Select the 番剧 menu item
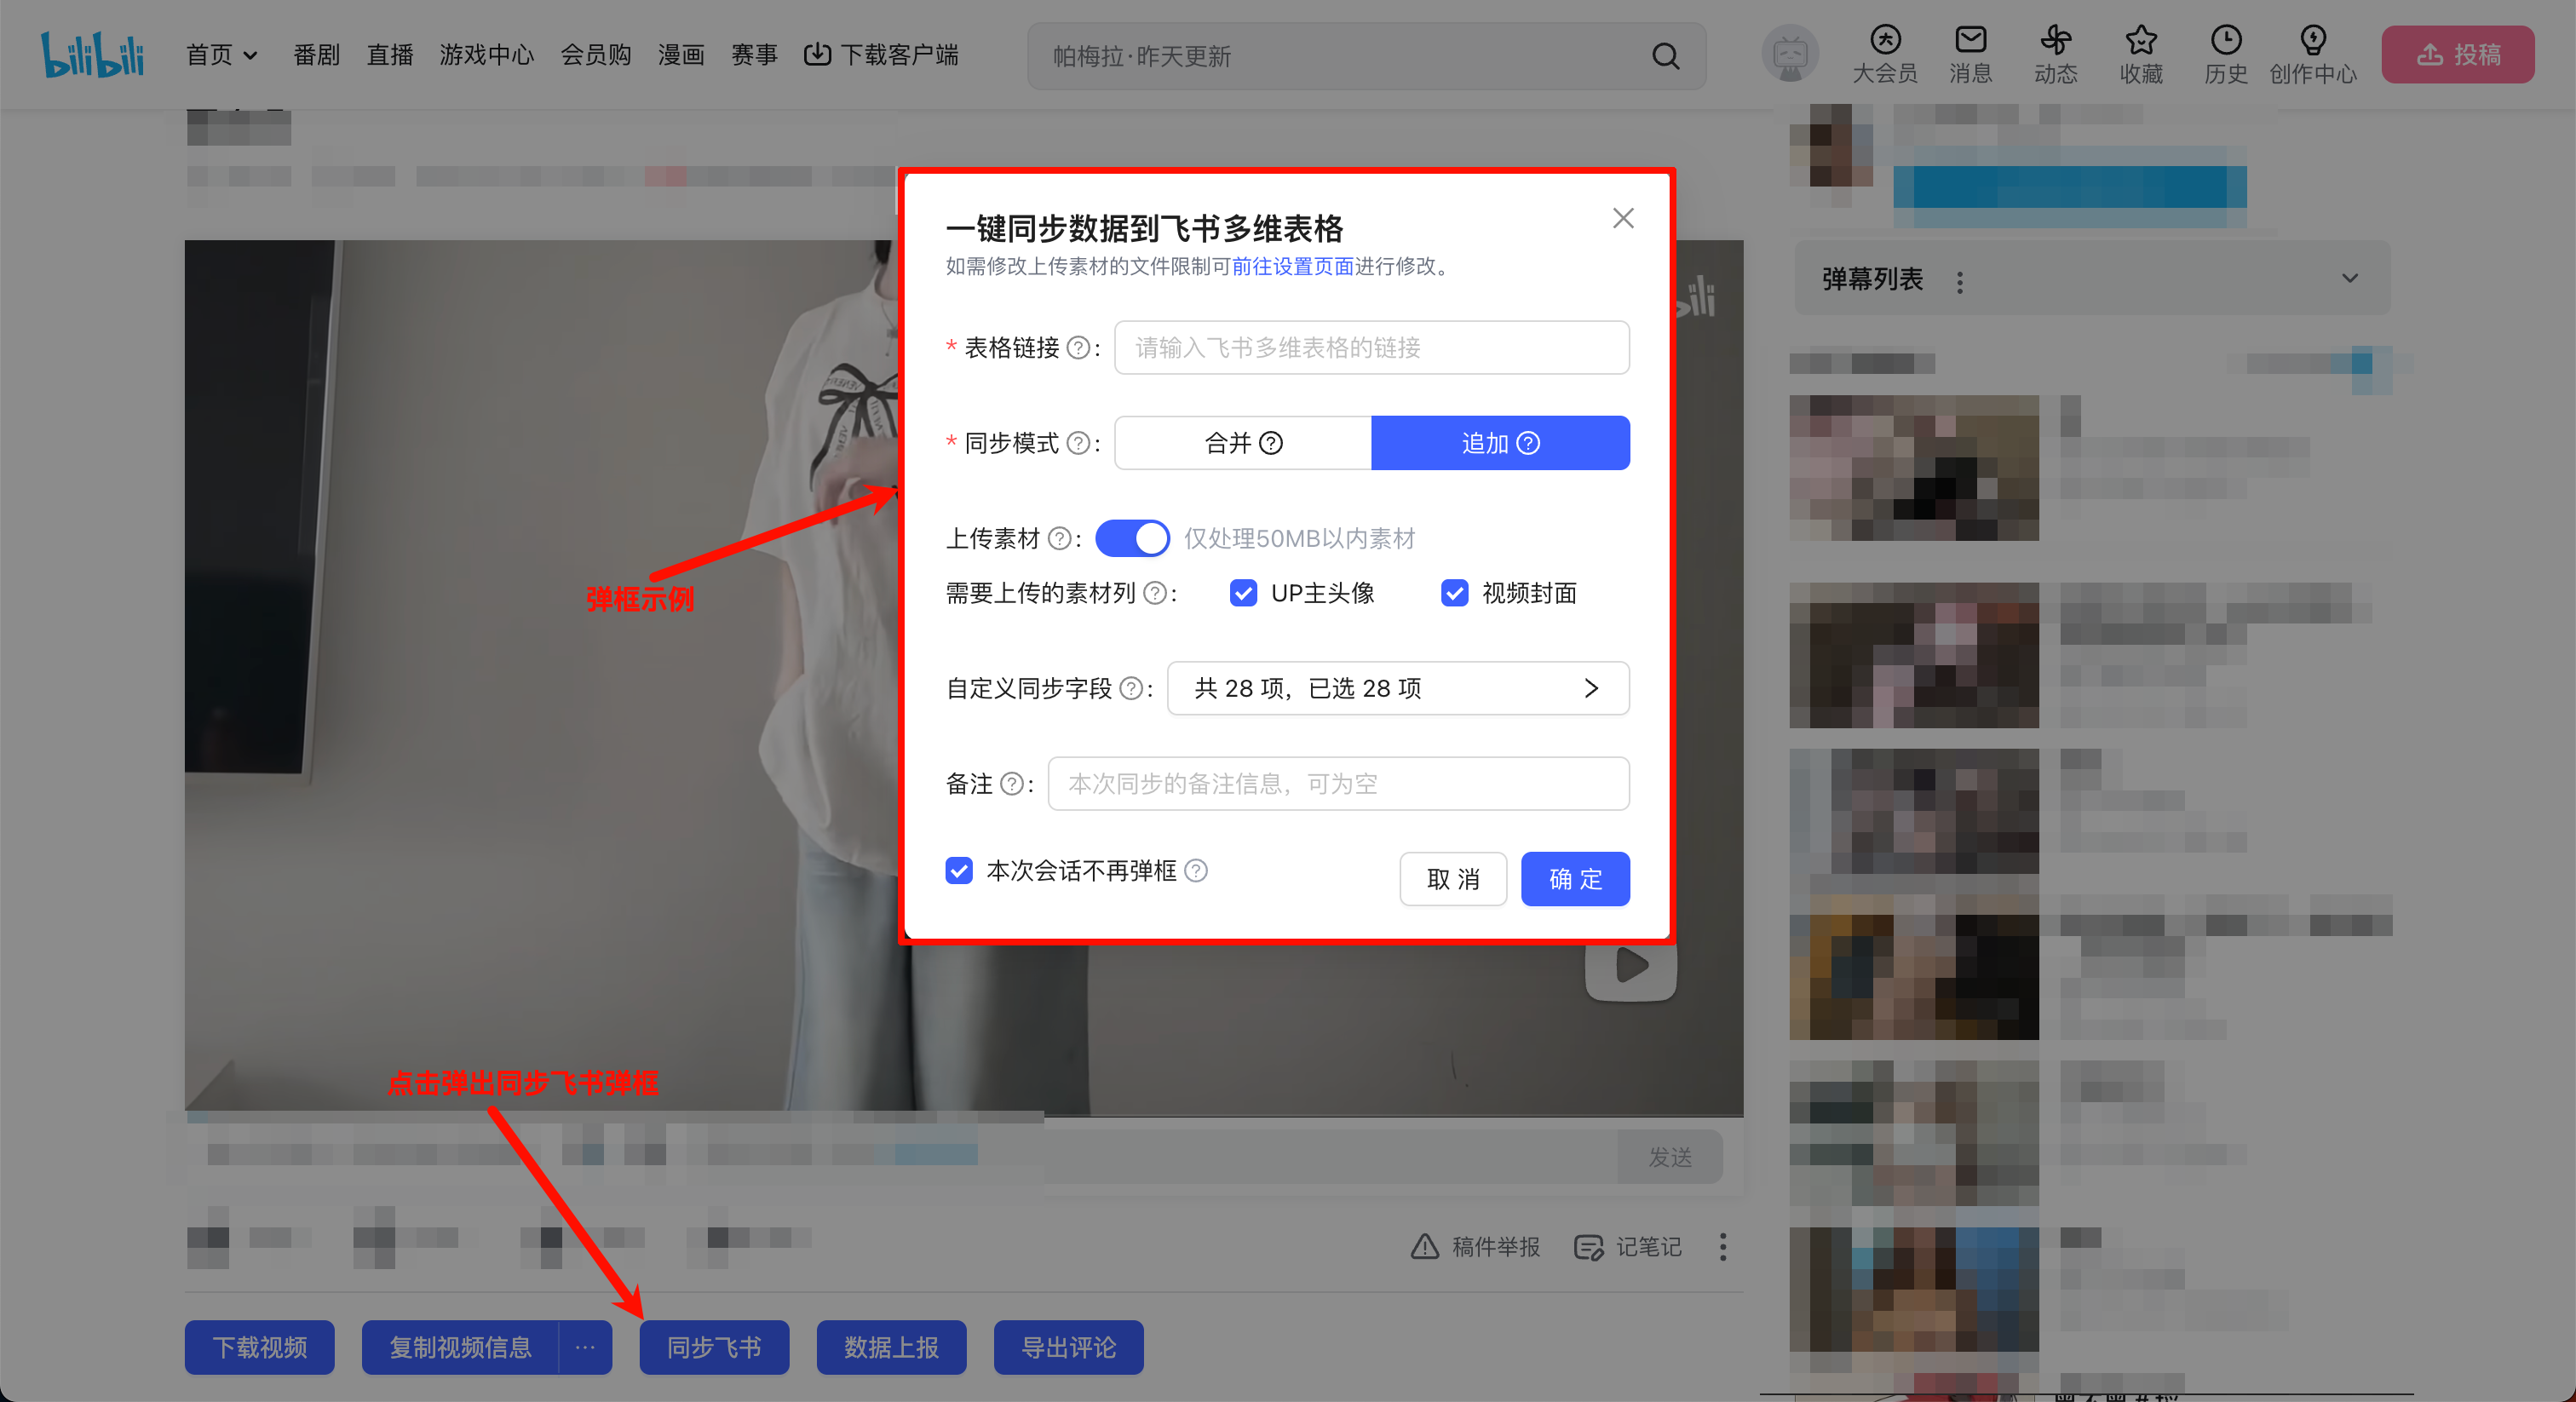 tap(316, 55)
